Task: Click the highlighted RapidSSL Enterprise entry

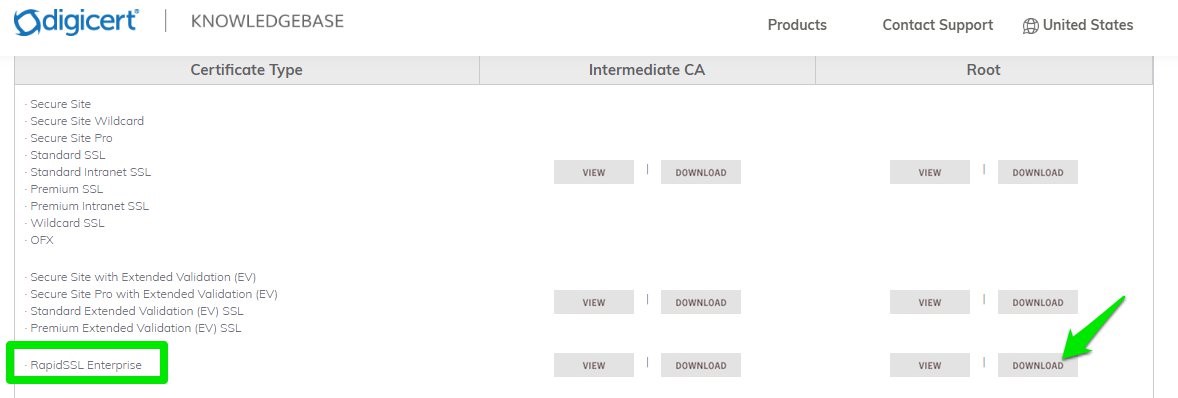Action: [86, 366]
